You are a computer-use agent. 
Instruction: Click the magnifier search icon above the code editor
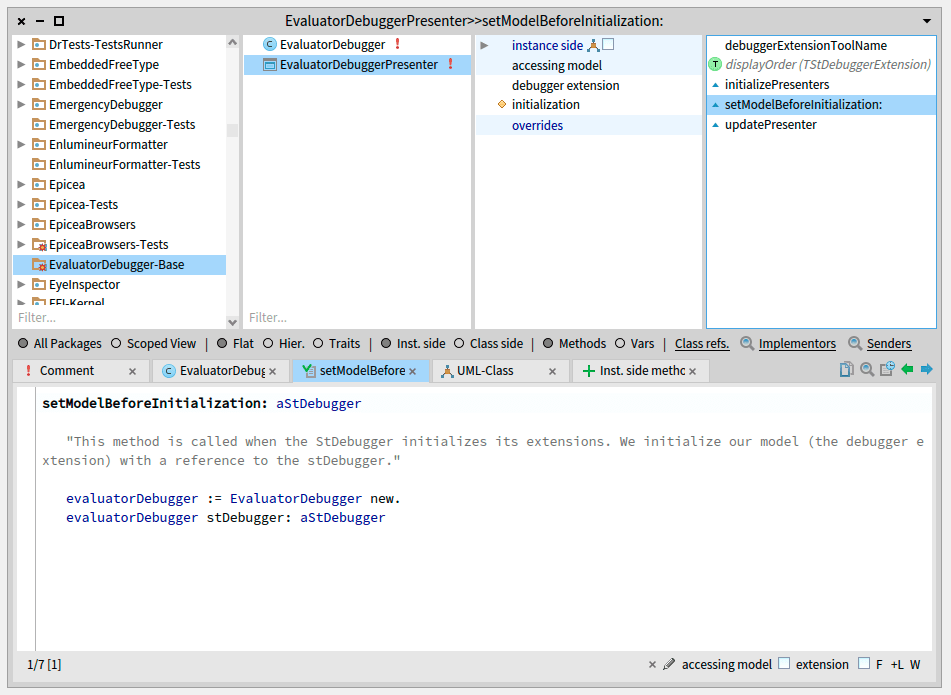point(867,370)
